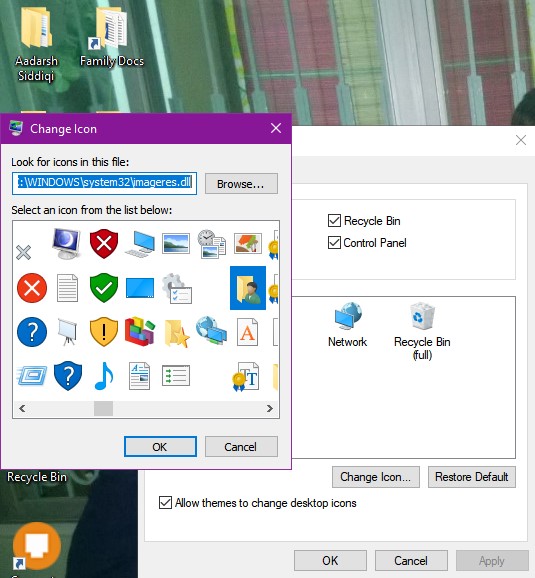
Task: Select the red shield with X icon
Action: click(x=104, y=243)
